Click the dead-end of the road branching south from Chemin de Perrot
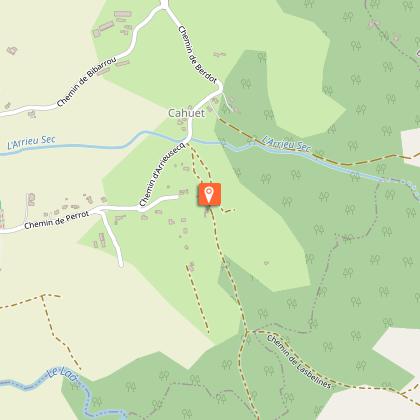Screen dimensions: 420x420 click(121, 265)
